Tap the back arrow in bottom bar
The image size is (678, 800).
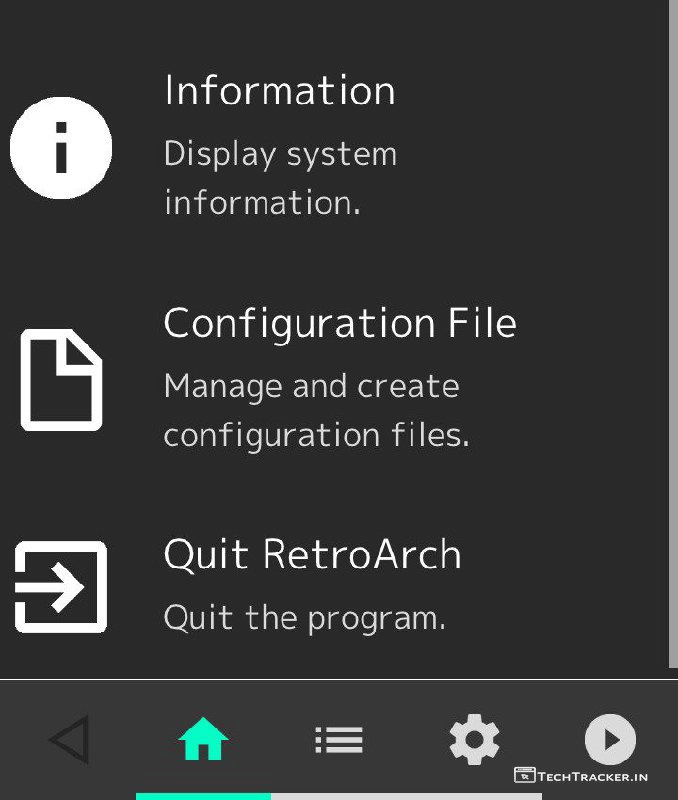(68, 741)
